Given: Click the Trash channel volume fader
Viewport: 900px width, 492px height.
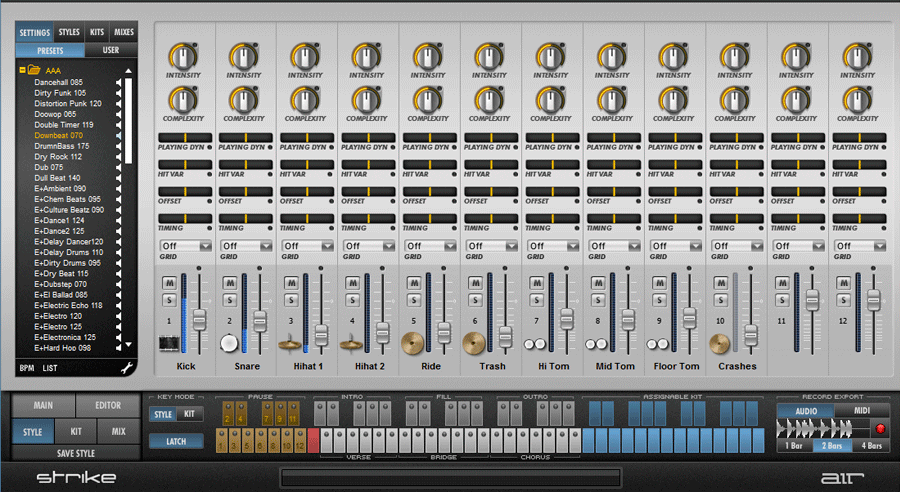Looking at the screenshot, I should pos(505,334).
